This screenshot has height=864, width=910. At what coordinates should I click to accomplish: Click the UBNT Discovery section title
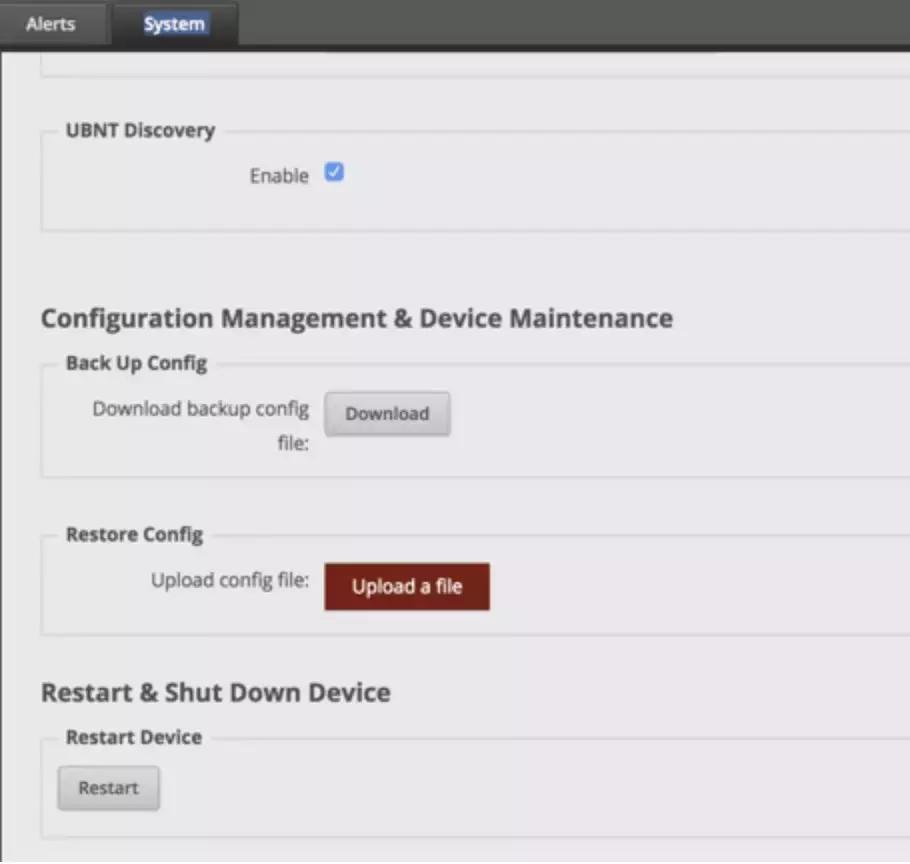click(140, 131)
